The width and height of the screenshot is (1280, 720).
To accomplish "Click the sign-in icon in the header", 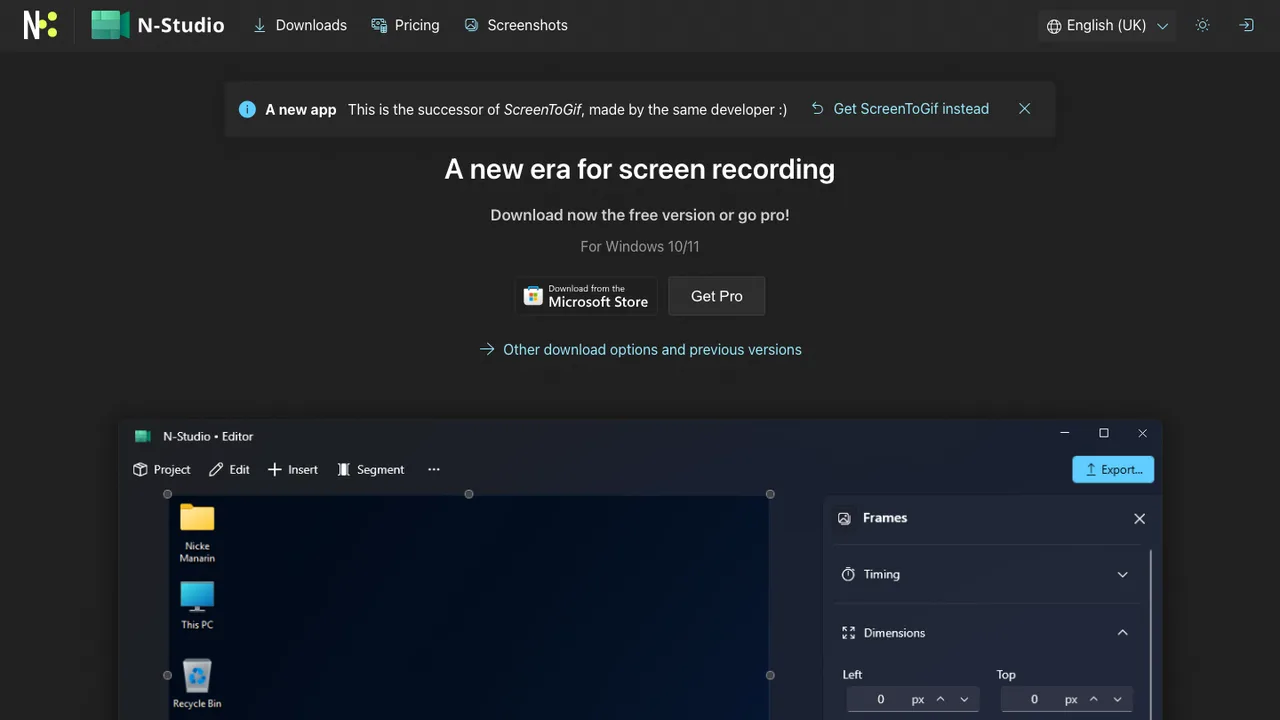I will pyautogui.click(x=1246, y=25).
